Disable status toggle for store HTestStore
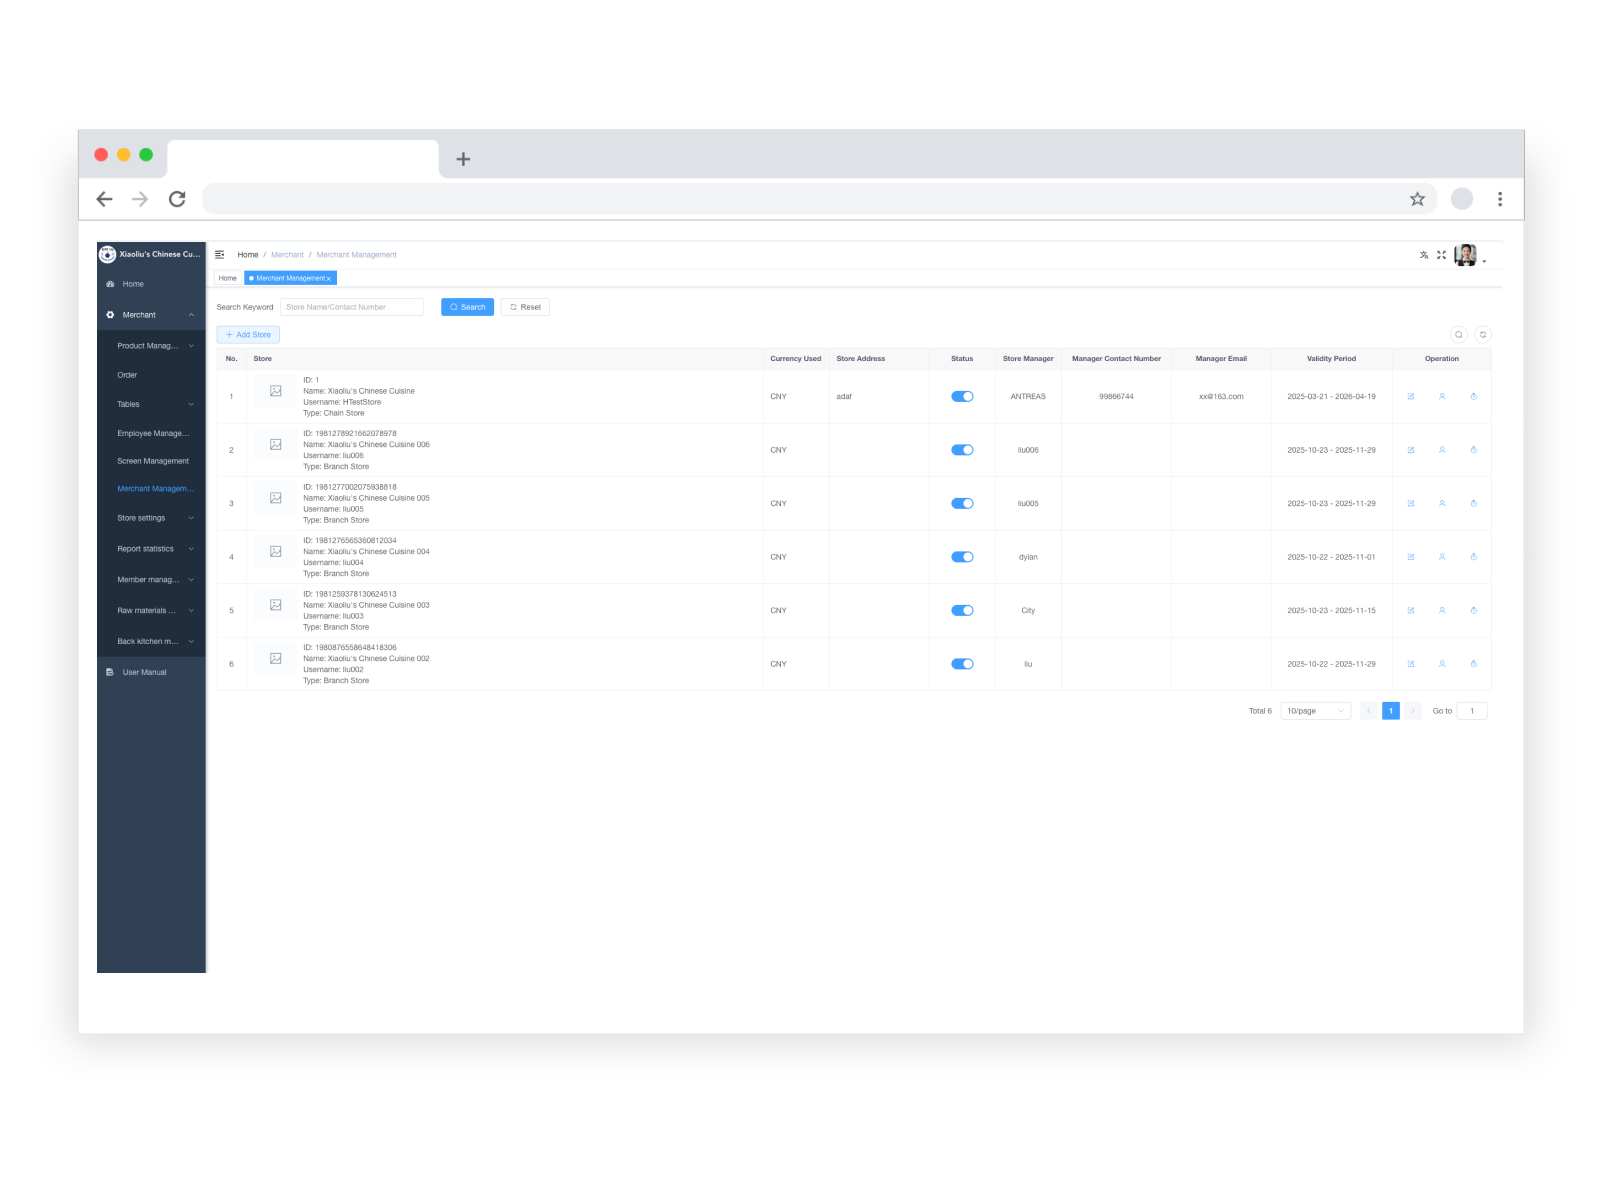The image size is (1600, 1200). pyautogui.click(x=961, y=396)
